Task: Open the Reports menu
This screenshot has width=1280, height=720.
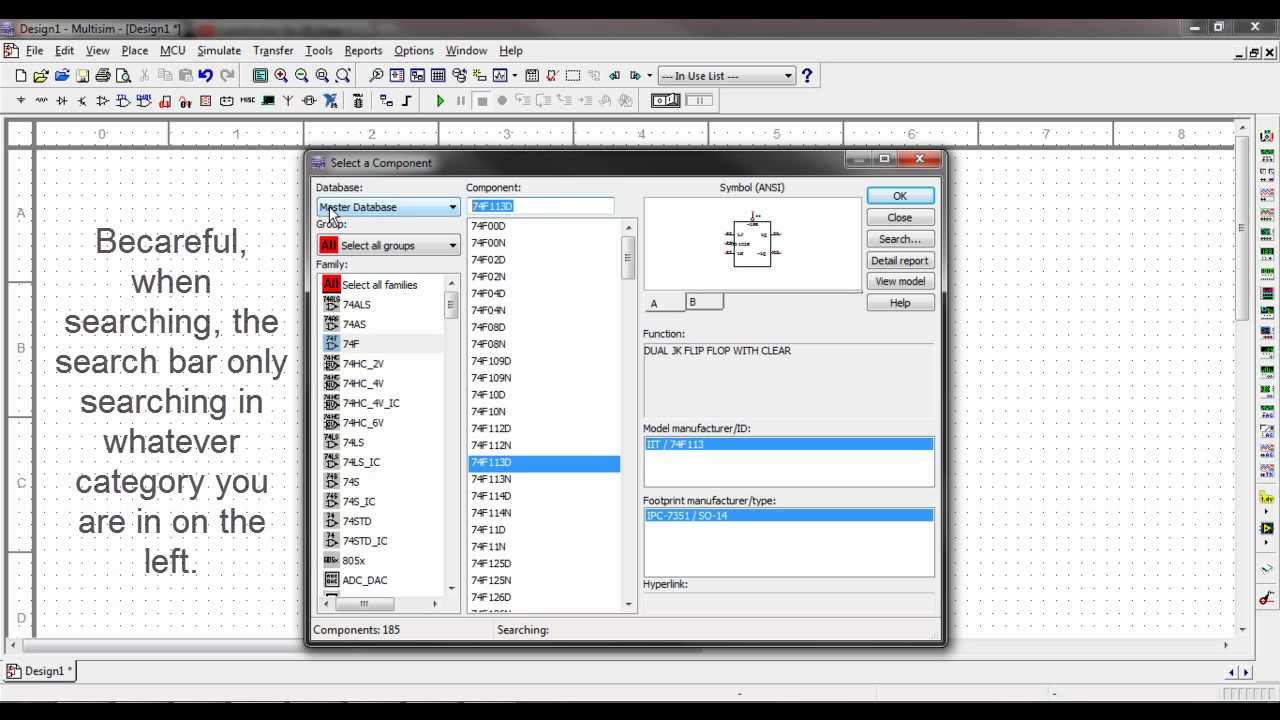Action: (x=363, y=50)
